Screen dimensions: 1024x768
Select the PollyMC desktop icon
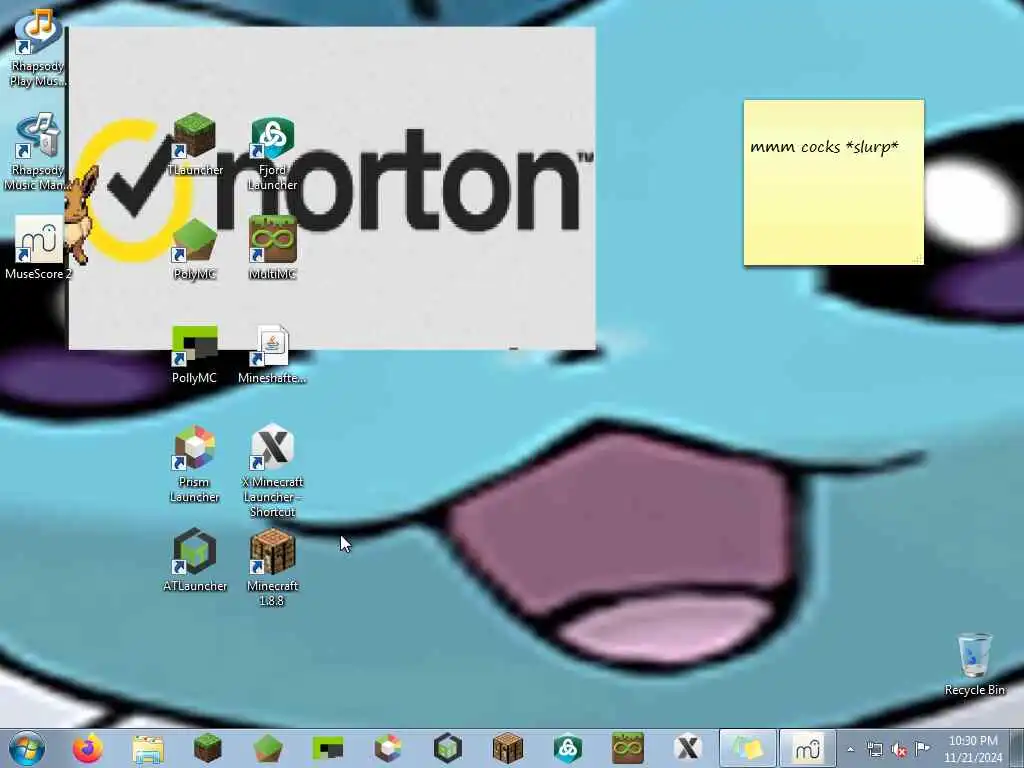tap(195, 355)
